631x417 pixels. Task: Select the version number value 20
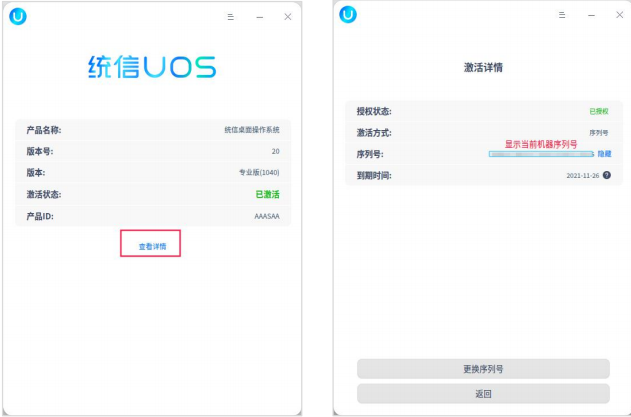[276, 151]
